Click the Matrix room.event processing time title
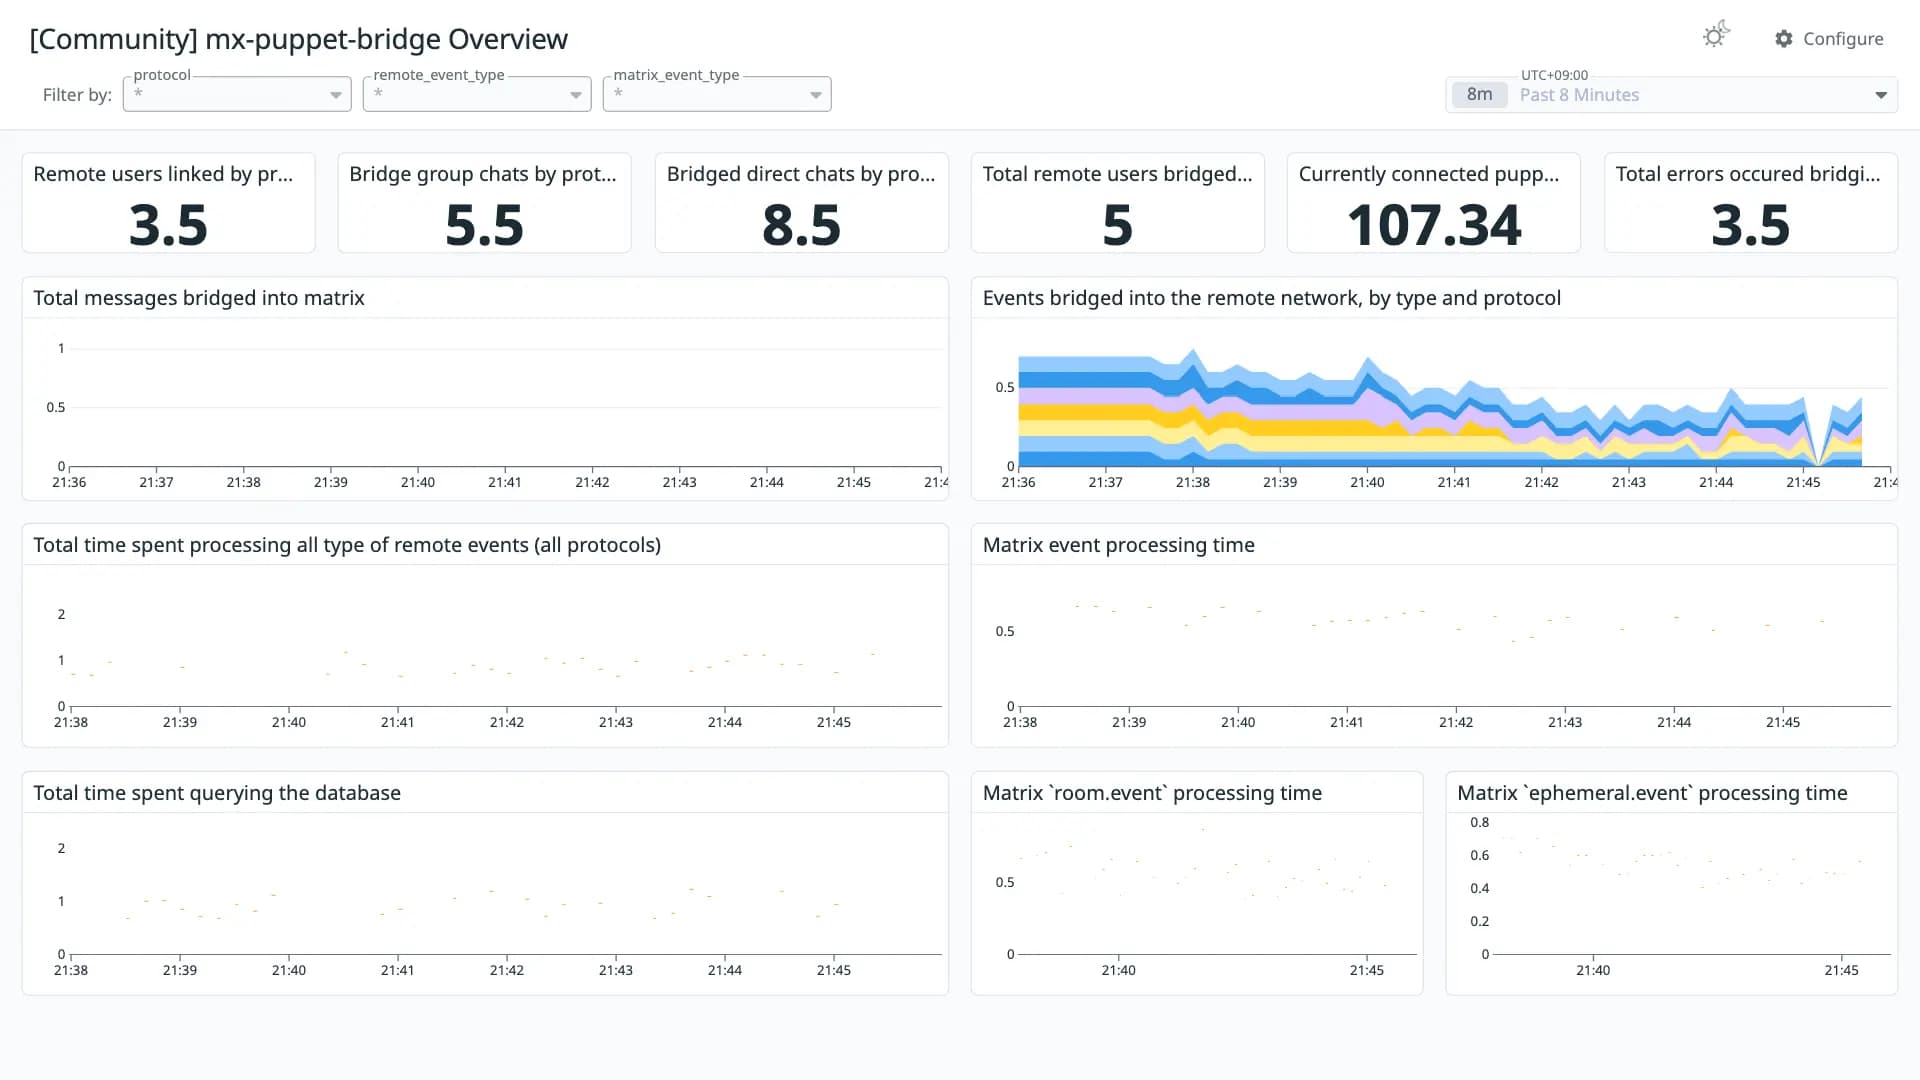This screenshot has height=1080, width=1920. click(x=1152, y=793)
